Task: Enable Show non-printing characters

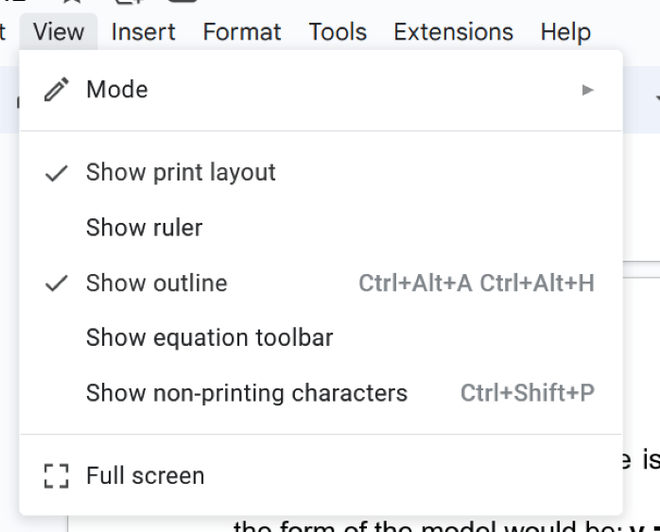Action: pyautogui.click(x=246, y=393)
